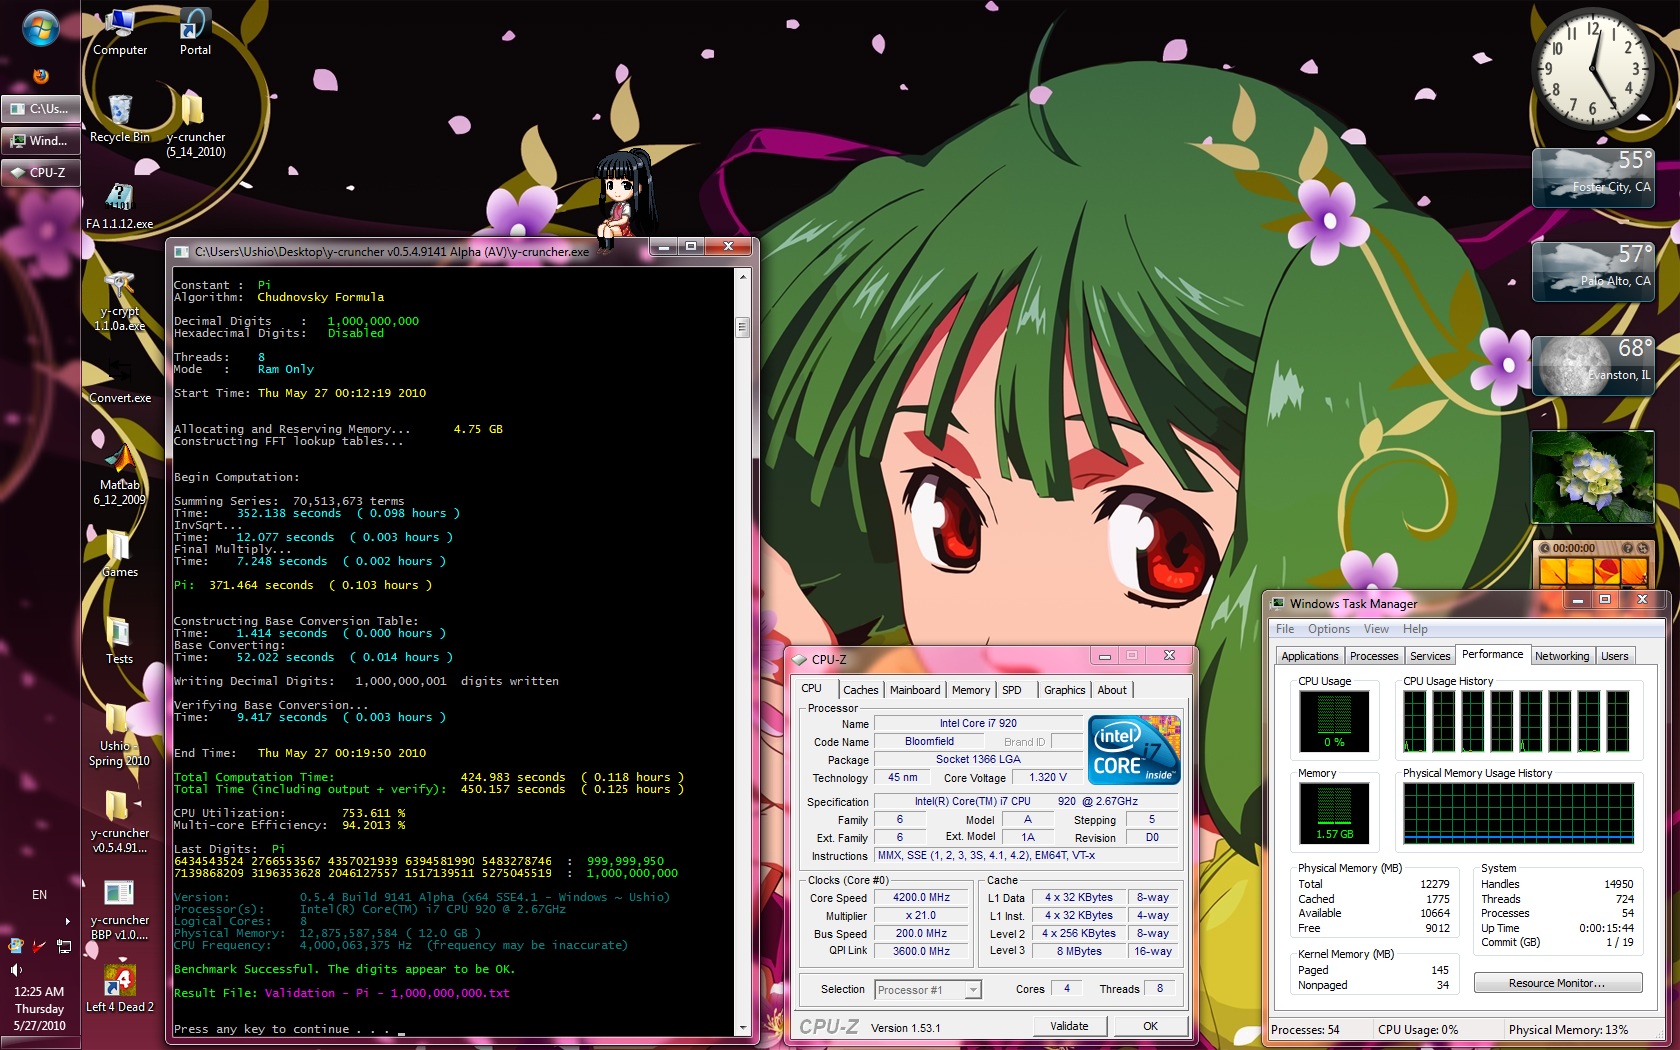Open Evanston, IL weather gadget

1593,366
